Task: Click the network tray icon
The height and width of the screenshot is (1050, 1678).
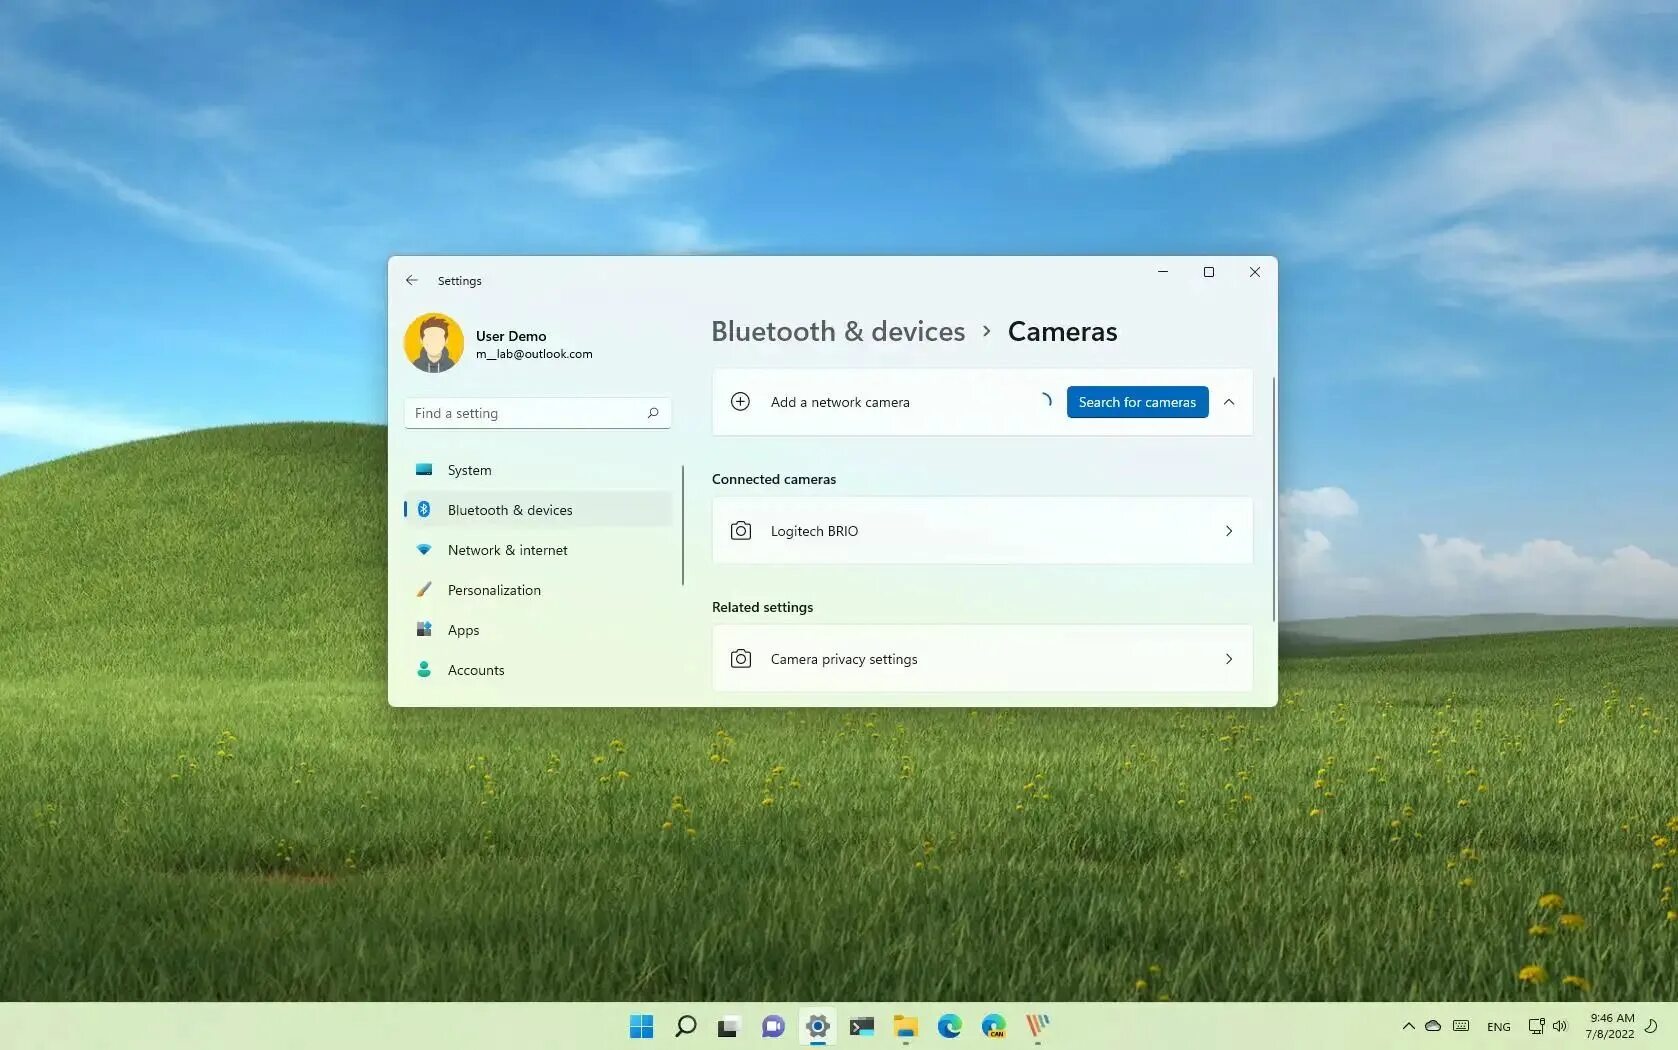Action: click(x=1537, y=1026)
